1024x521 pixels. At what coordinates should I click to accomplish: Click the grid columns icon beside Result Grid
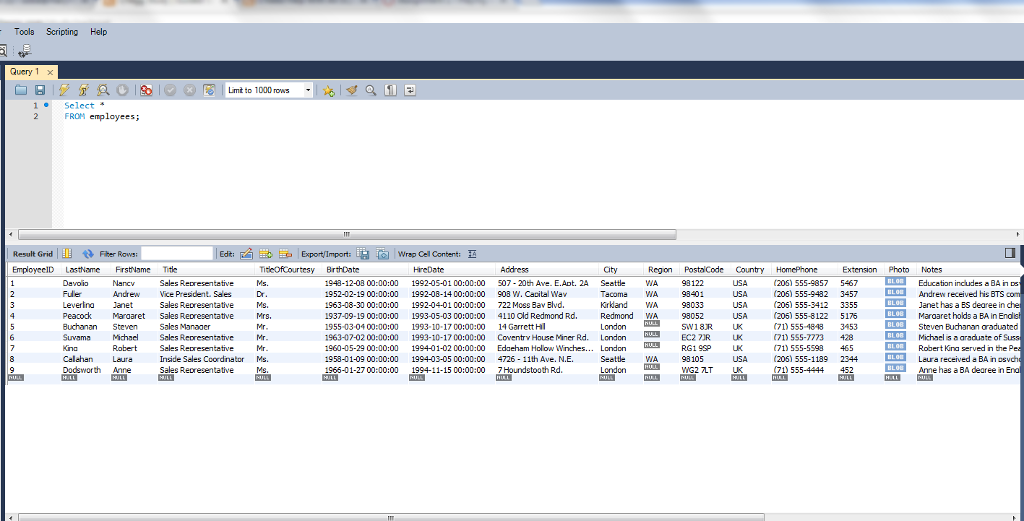[x=67, y=254]
